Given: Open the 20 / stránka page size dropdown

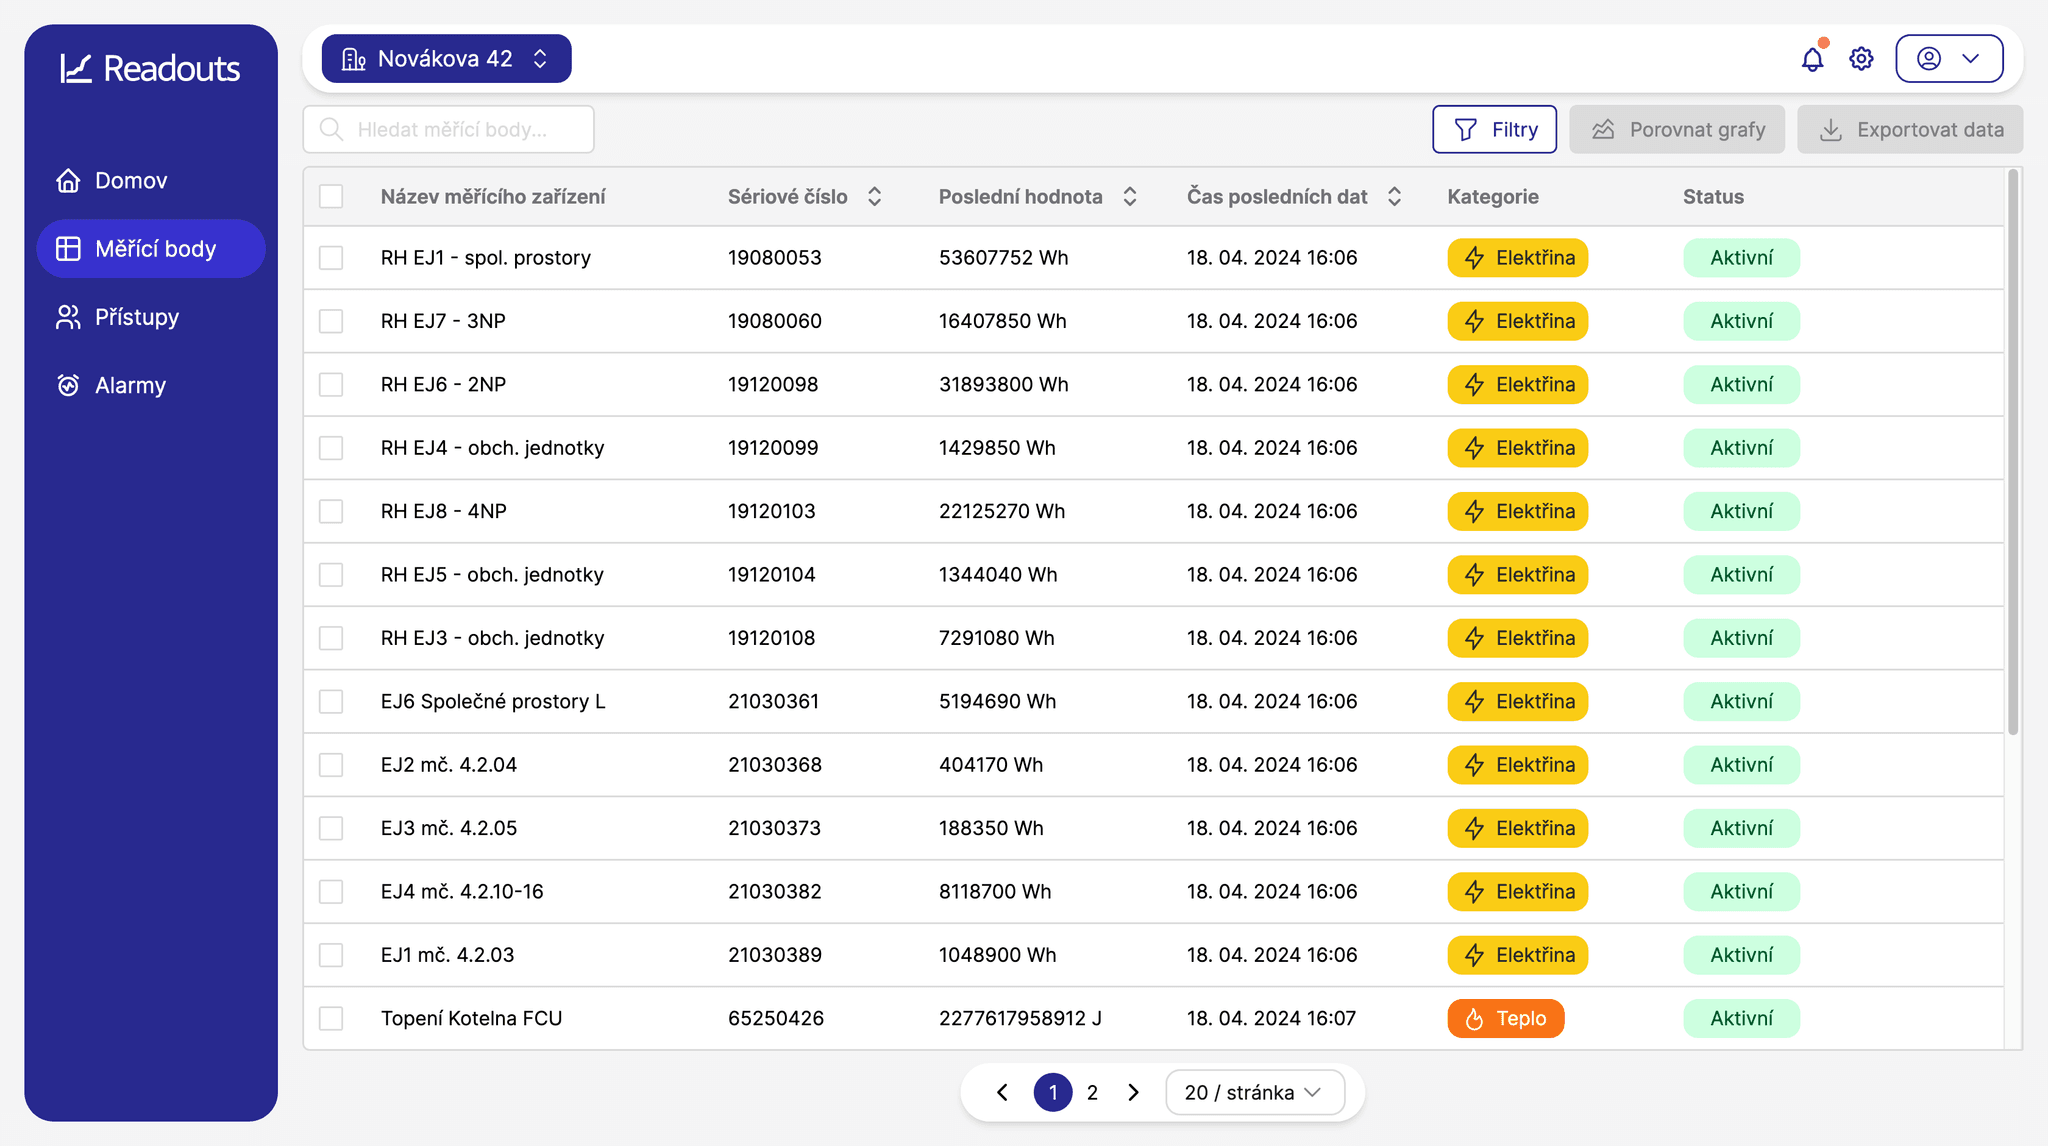Looking at the screenshot, I should tap(1254, 1093).
